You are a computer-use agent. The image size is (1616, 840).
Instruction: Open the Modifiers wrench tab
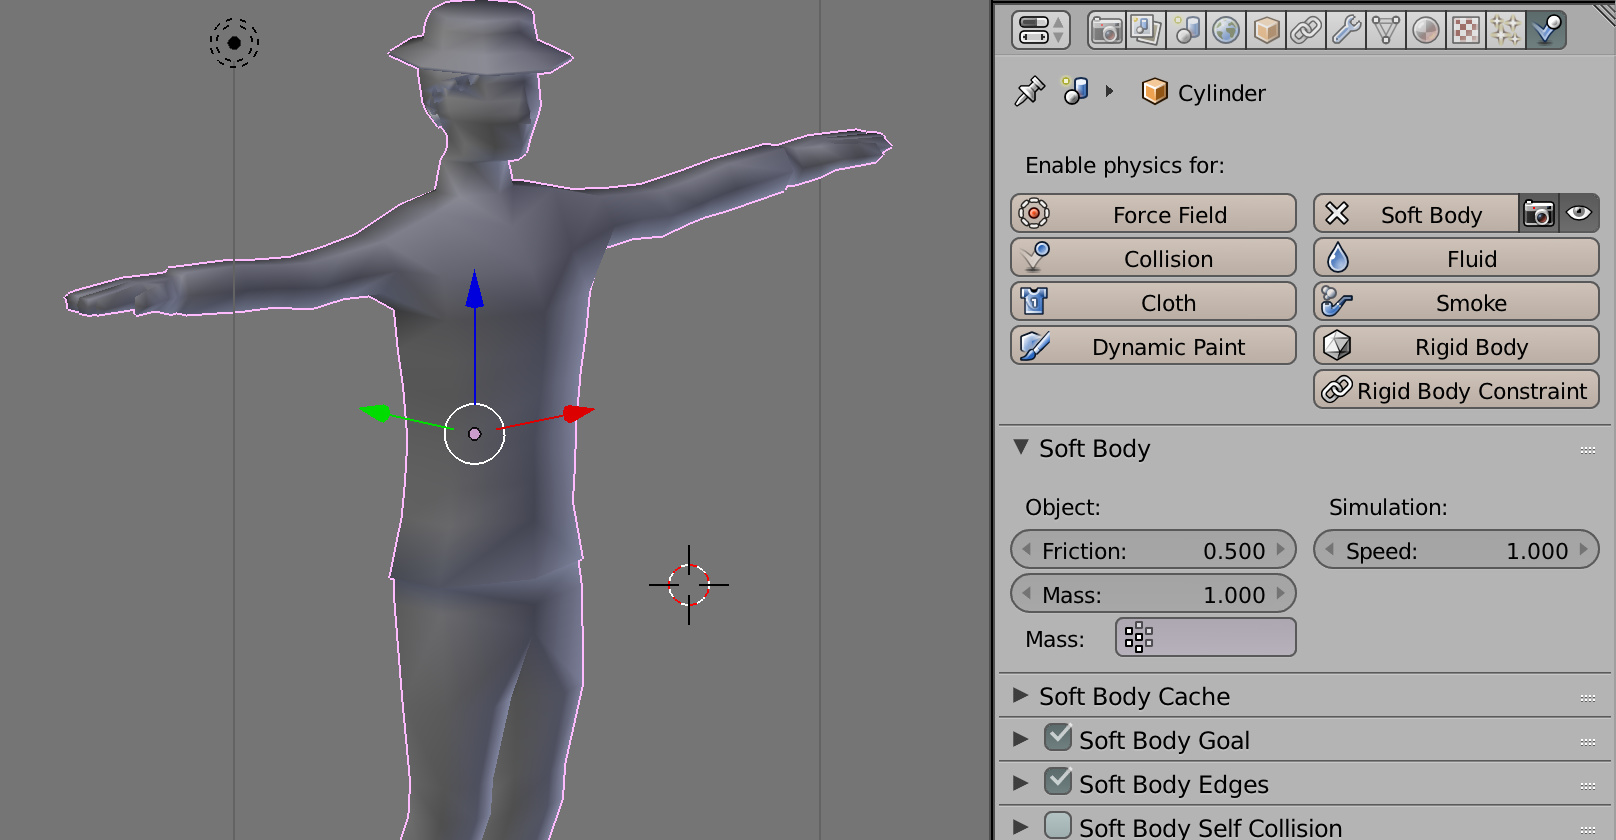1346,30
